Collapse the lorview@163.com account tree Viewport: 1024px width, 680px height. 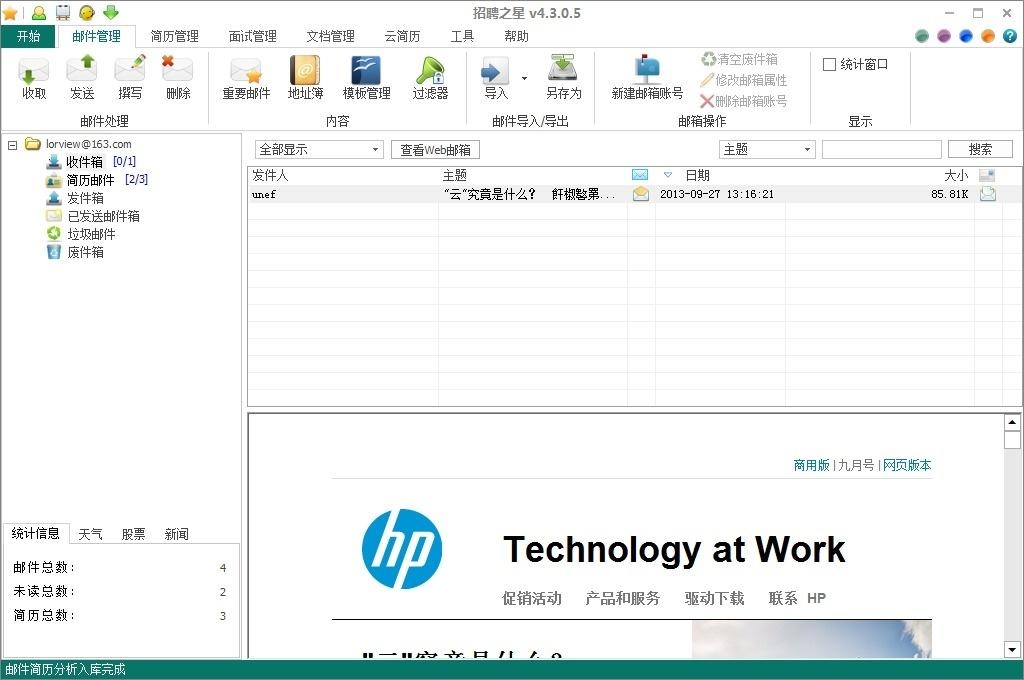tap(12, 144)
